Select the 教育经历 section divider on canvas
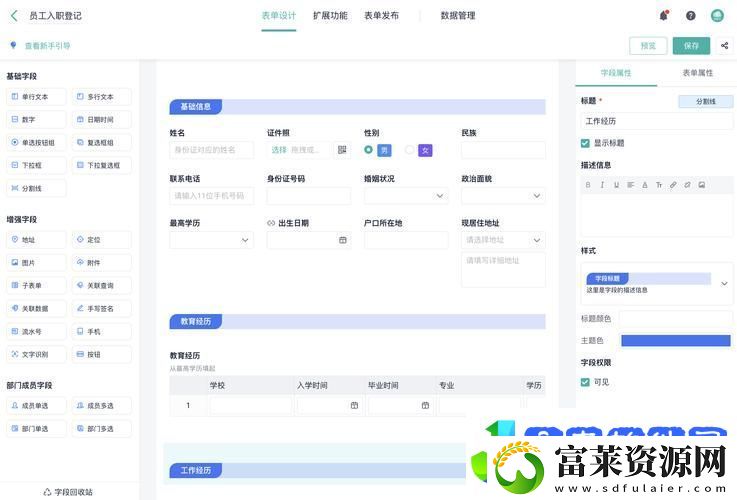The image size is (737, 500). (357, 321)
